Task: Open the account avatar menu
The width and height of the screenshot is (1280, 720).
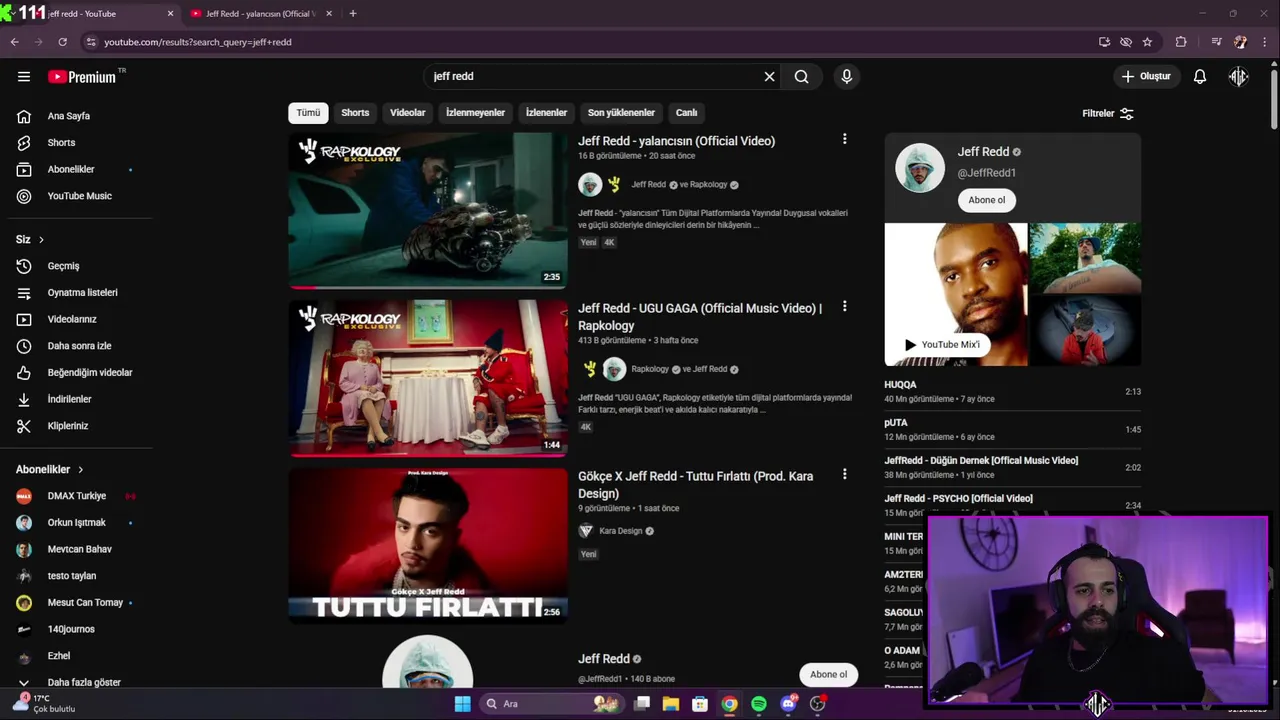Action: (x=1239, y=76)
